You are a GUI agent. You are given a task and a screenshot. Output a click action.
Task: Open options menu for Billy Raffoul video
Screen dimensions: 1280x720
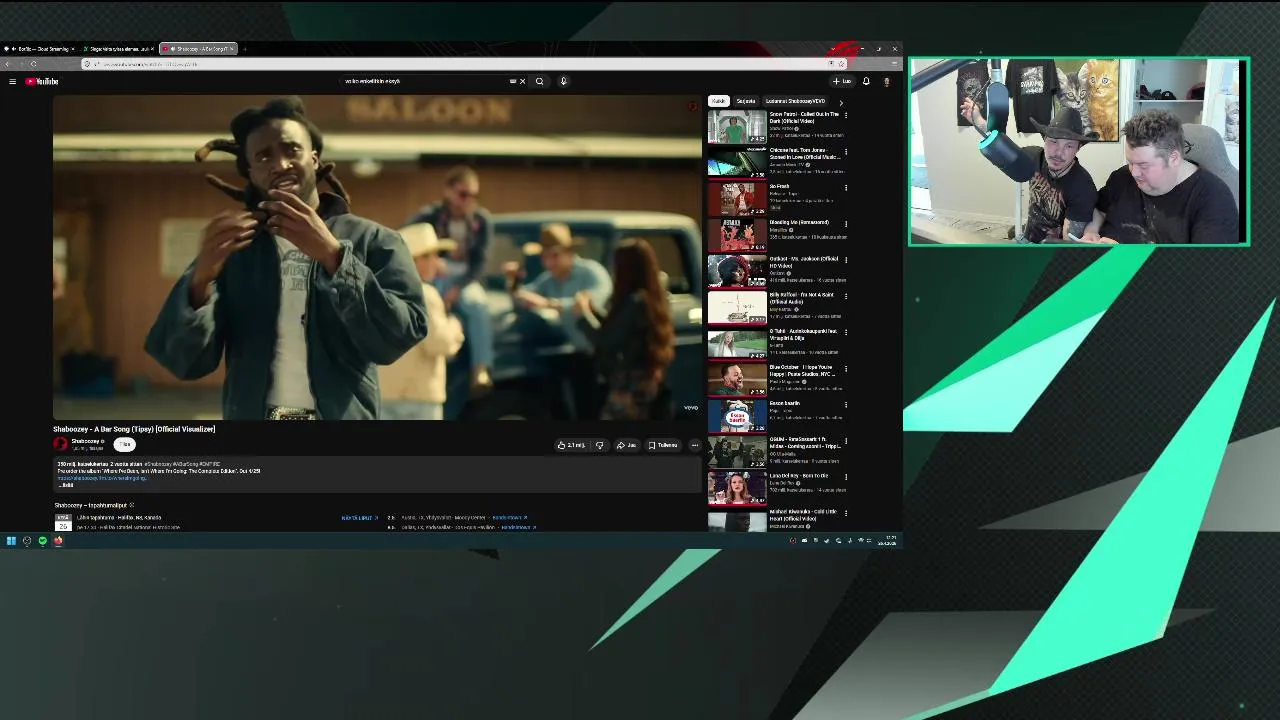pos(846,296)
